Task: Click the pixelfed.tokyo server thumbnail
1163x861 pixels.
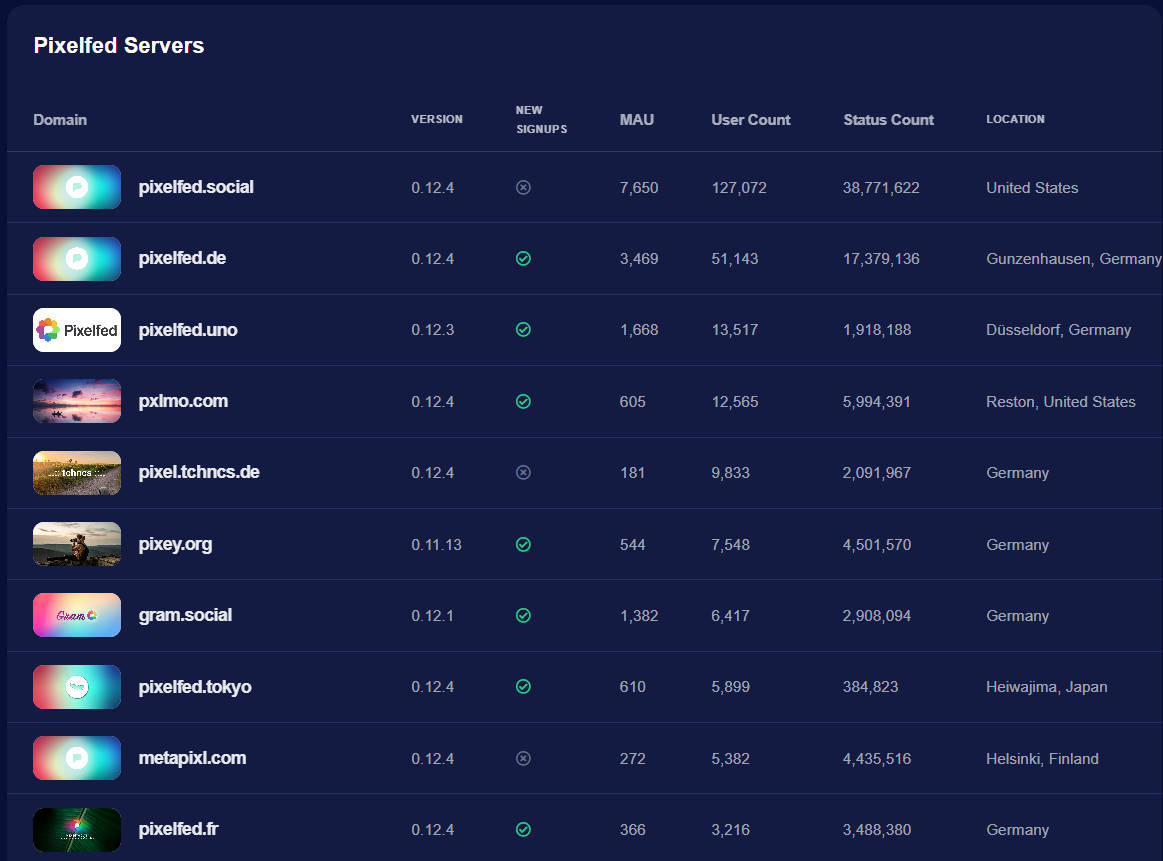Action: (77, 687)
